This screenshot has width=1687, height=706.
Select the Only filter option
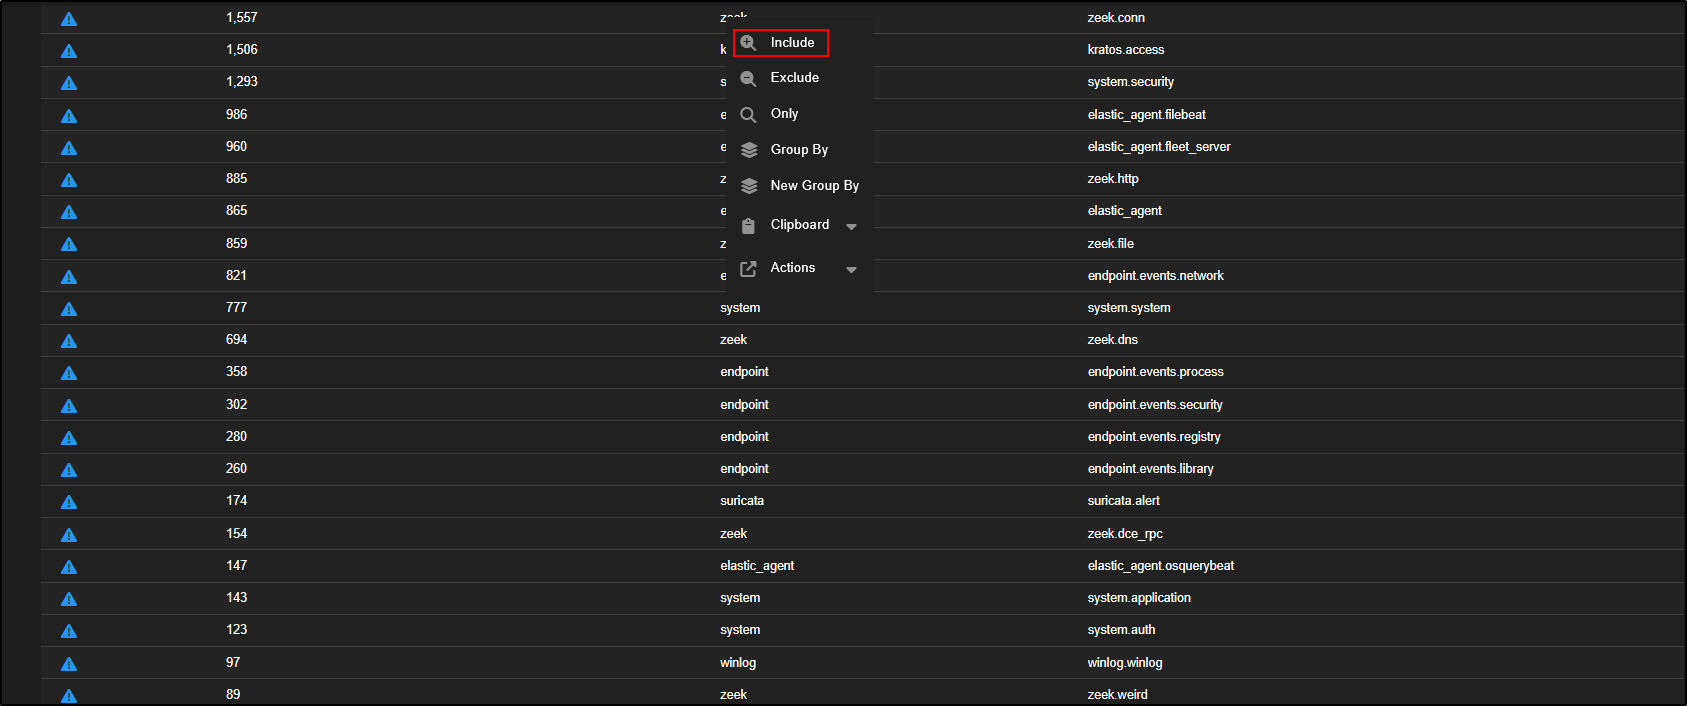tap(784, 114)
